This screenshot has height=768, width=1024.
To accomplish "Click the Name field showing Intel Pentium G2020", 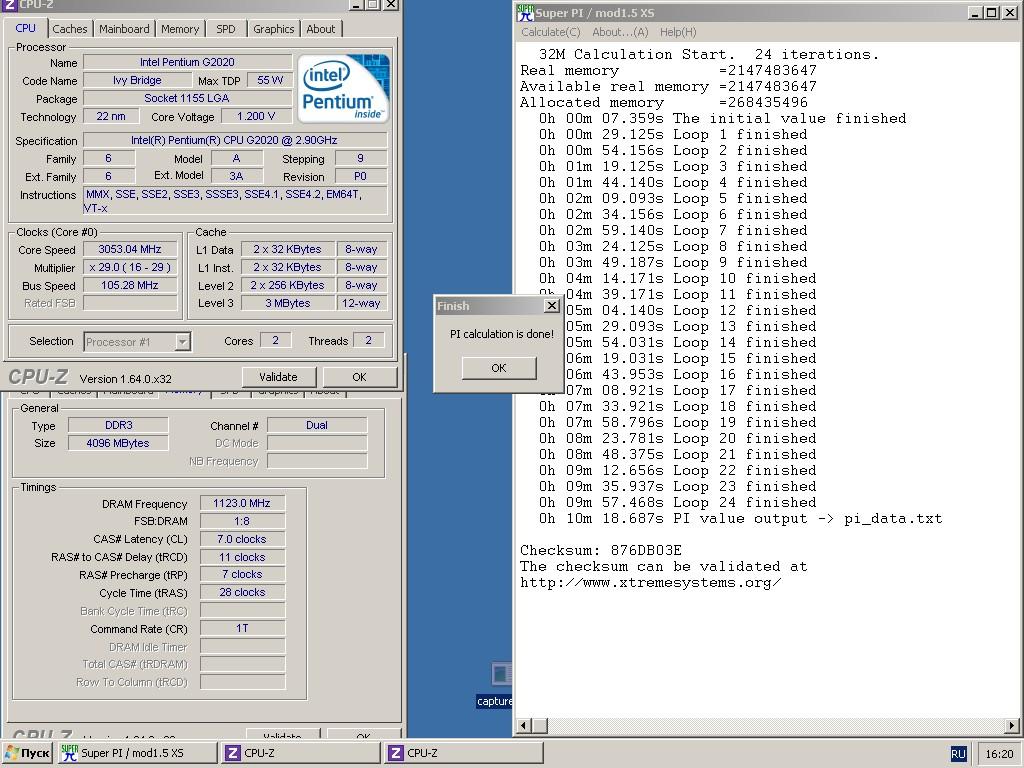I will 187,62.
